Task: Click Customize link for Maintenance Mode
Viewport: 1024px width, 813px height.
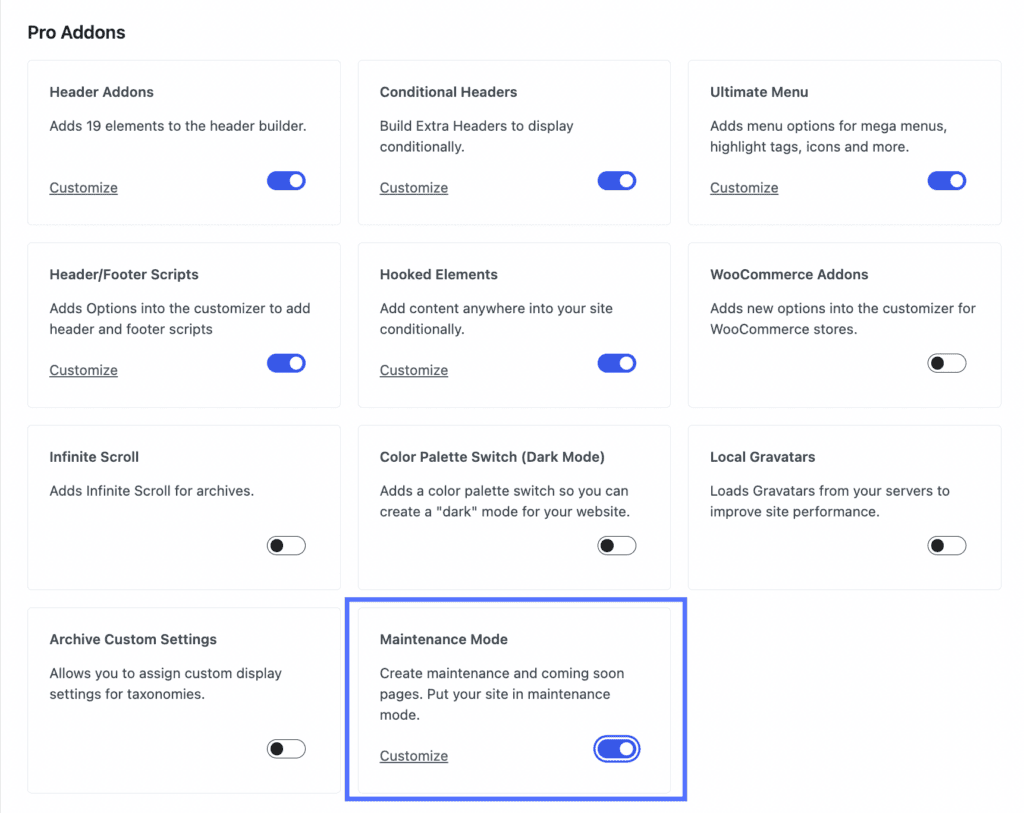Action: coord(414,756)
